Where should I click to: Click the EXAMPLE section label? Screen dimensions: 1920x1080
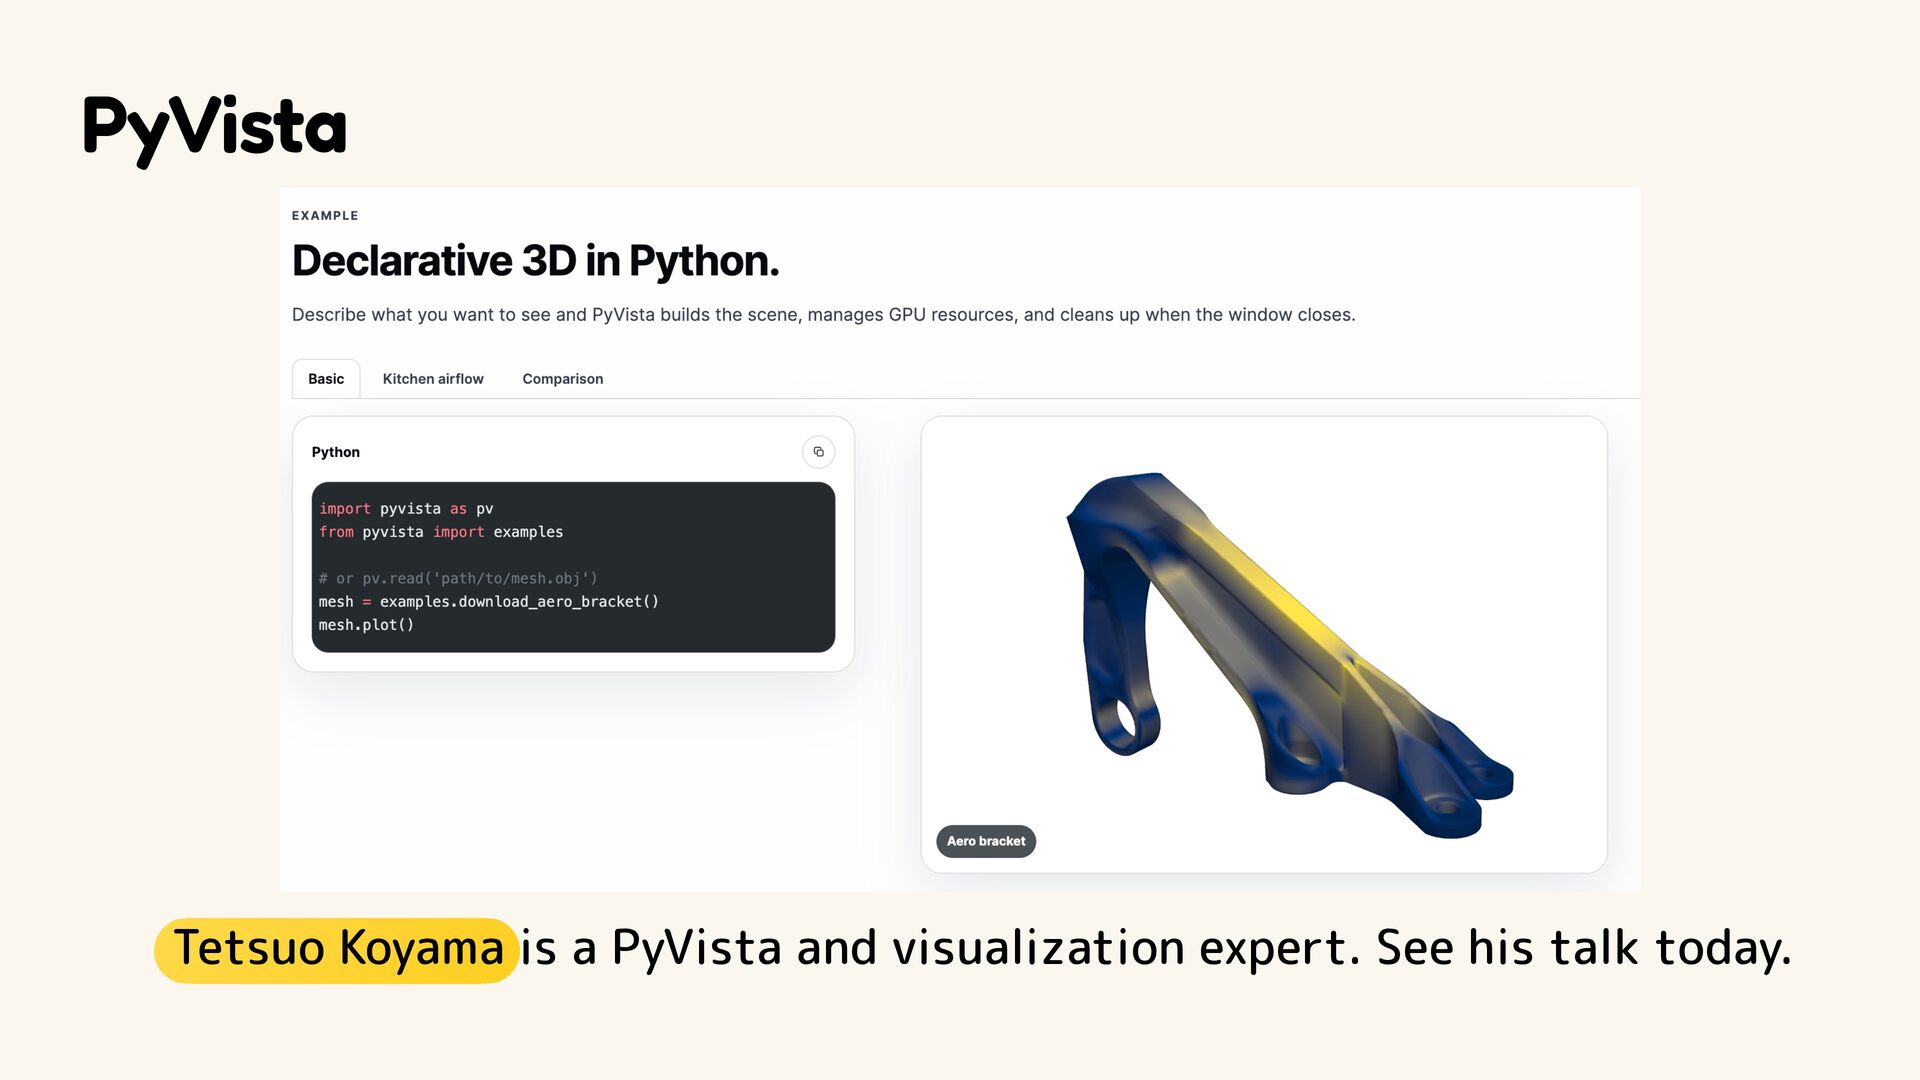(325, 216)
